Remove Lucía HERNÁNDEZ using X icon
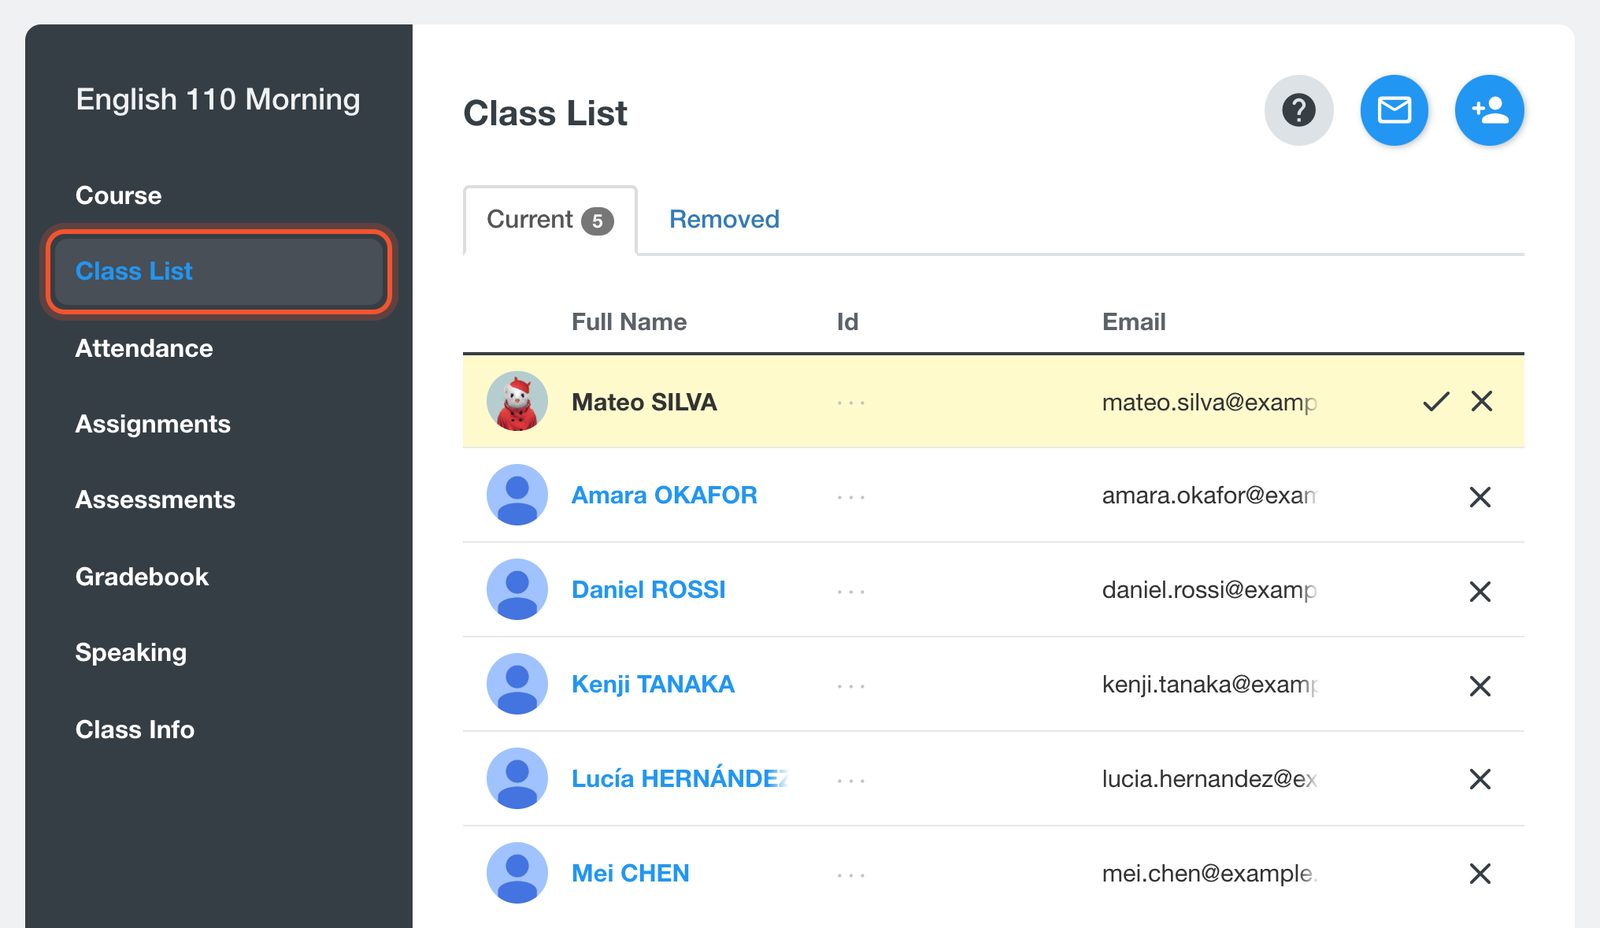 1480,779
